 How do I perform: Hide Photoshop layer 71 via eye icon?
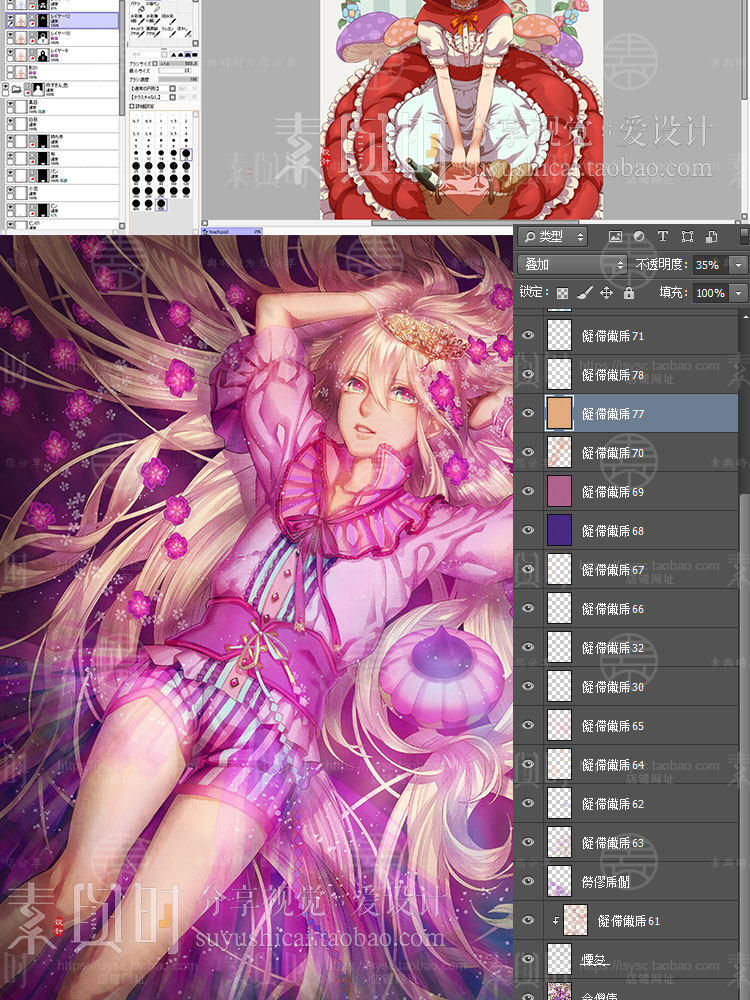pos(528,335)
